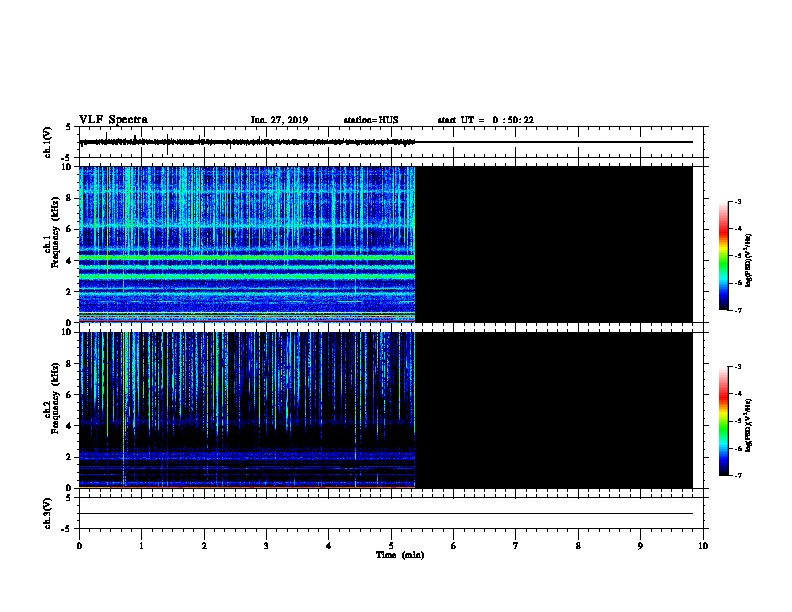Click time axis tick label "1"
This screenshot has width=792, height=612.
[141, 546]
